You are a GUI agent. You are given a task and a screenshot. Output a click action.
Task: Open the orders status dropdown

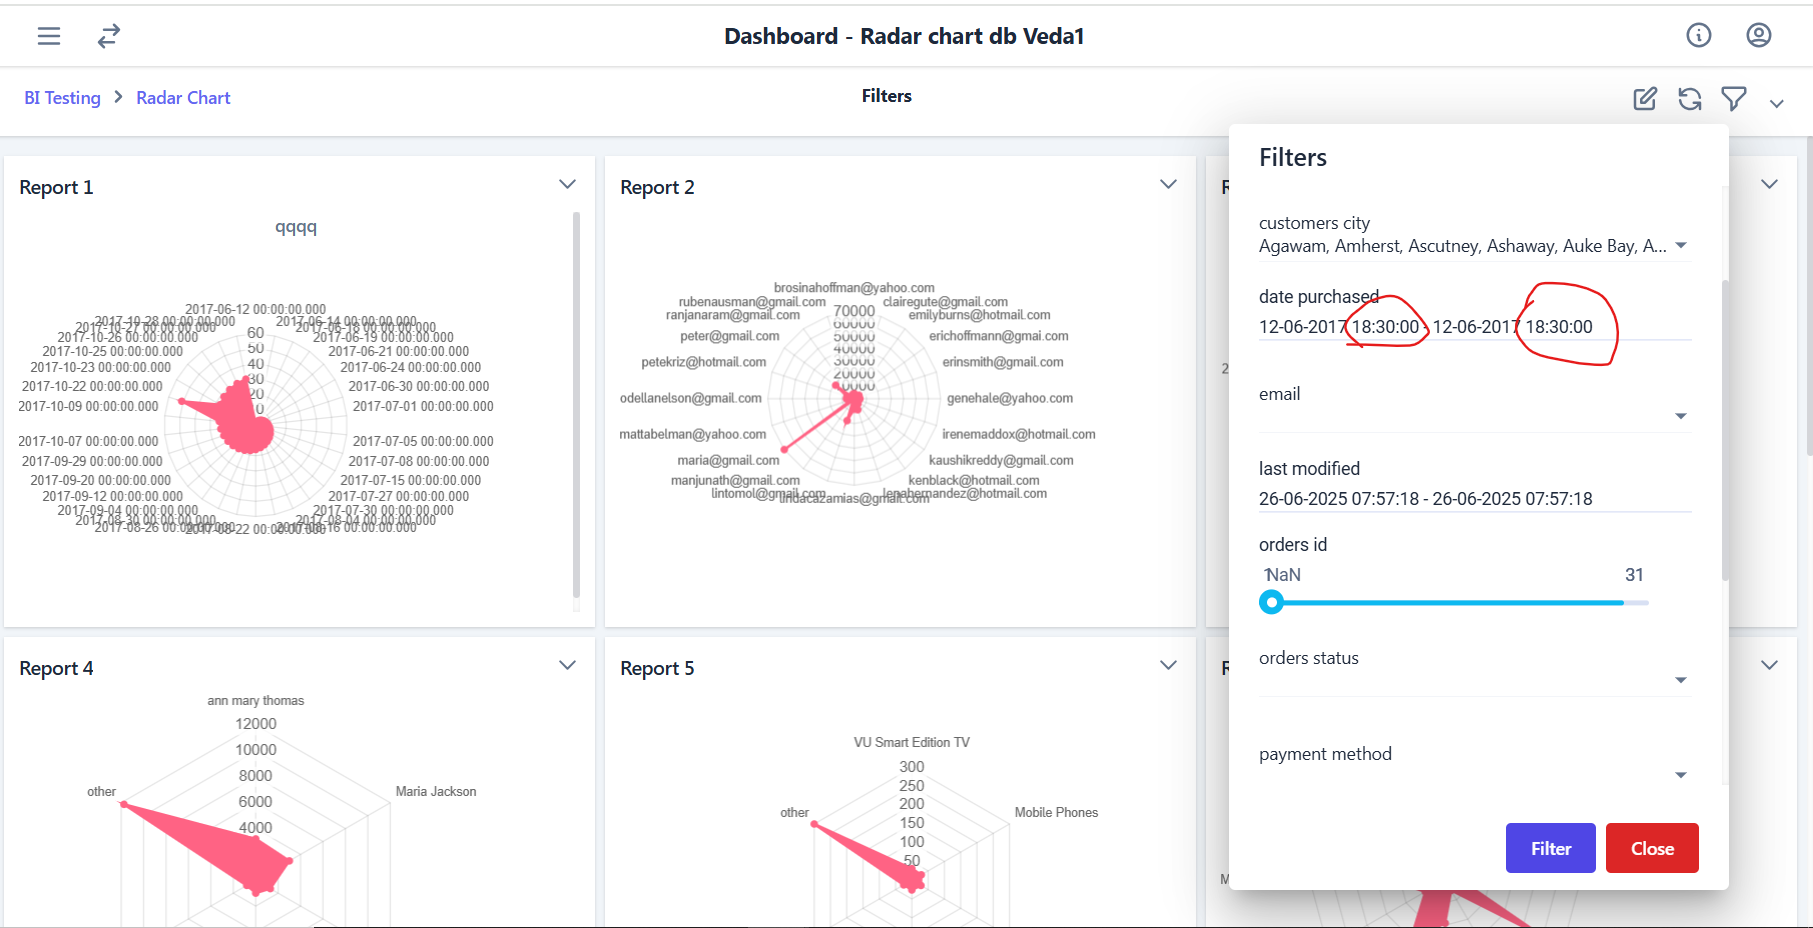(x=1681, y=681)
